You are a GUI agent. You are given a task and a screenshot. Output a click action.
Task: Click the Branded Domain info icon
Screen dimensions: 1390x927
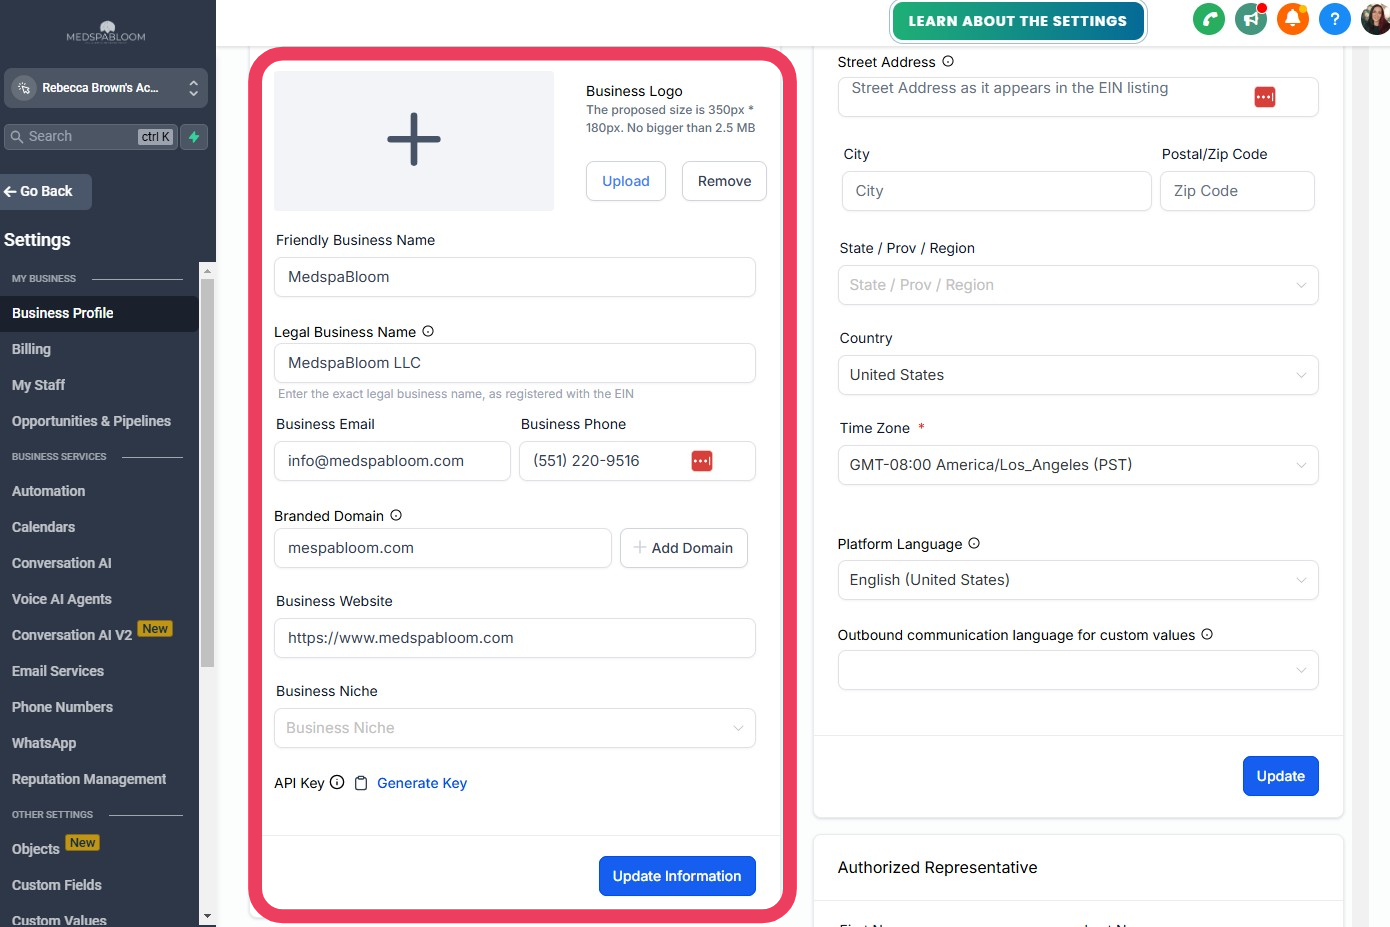pos(396,515)
